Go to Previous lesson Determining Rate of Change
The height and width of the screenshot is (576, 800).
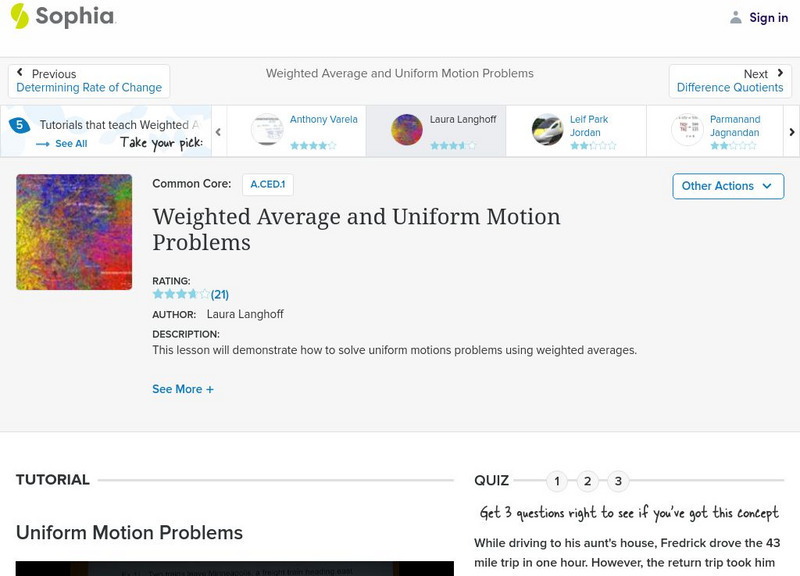click(x=89, y=81)
